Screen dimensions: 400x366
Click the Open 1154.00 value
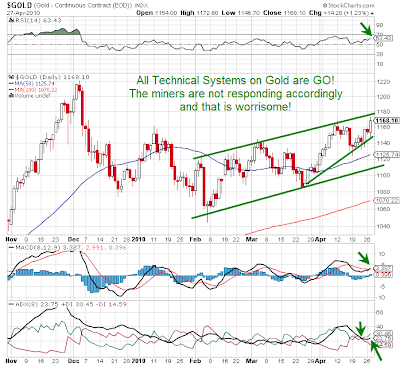157,13
